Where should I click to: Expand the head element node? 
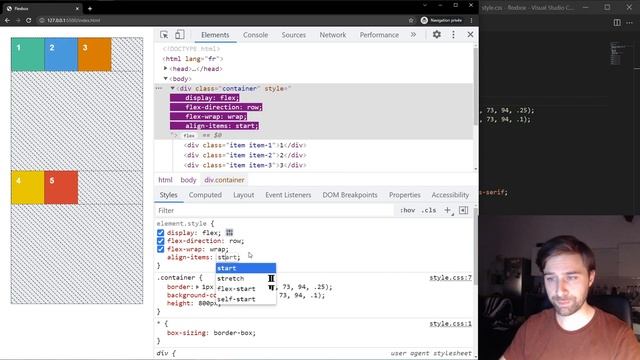(x=165, y=69)
